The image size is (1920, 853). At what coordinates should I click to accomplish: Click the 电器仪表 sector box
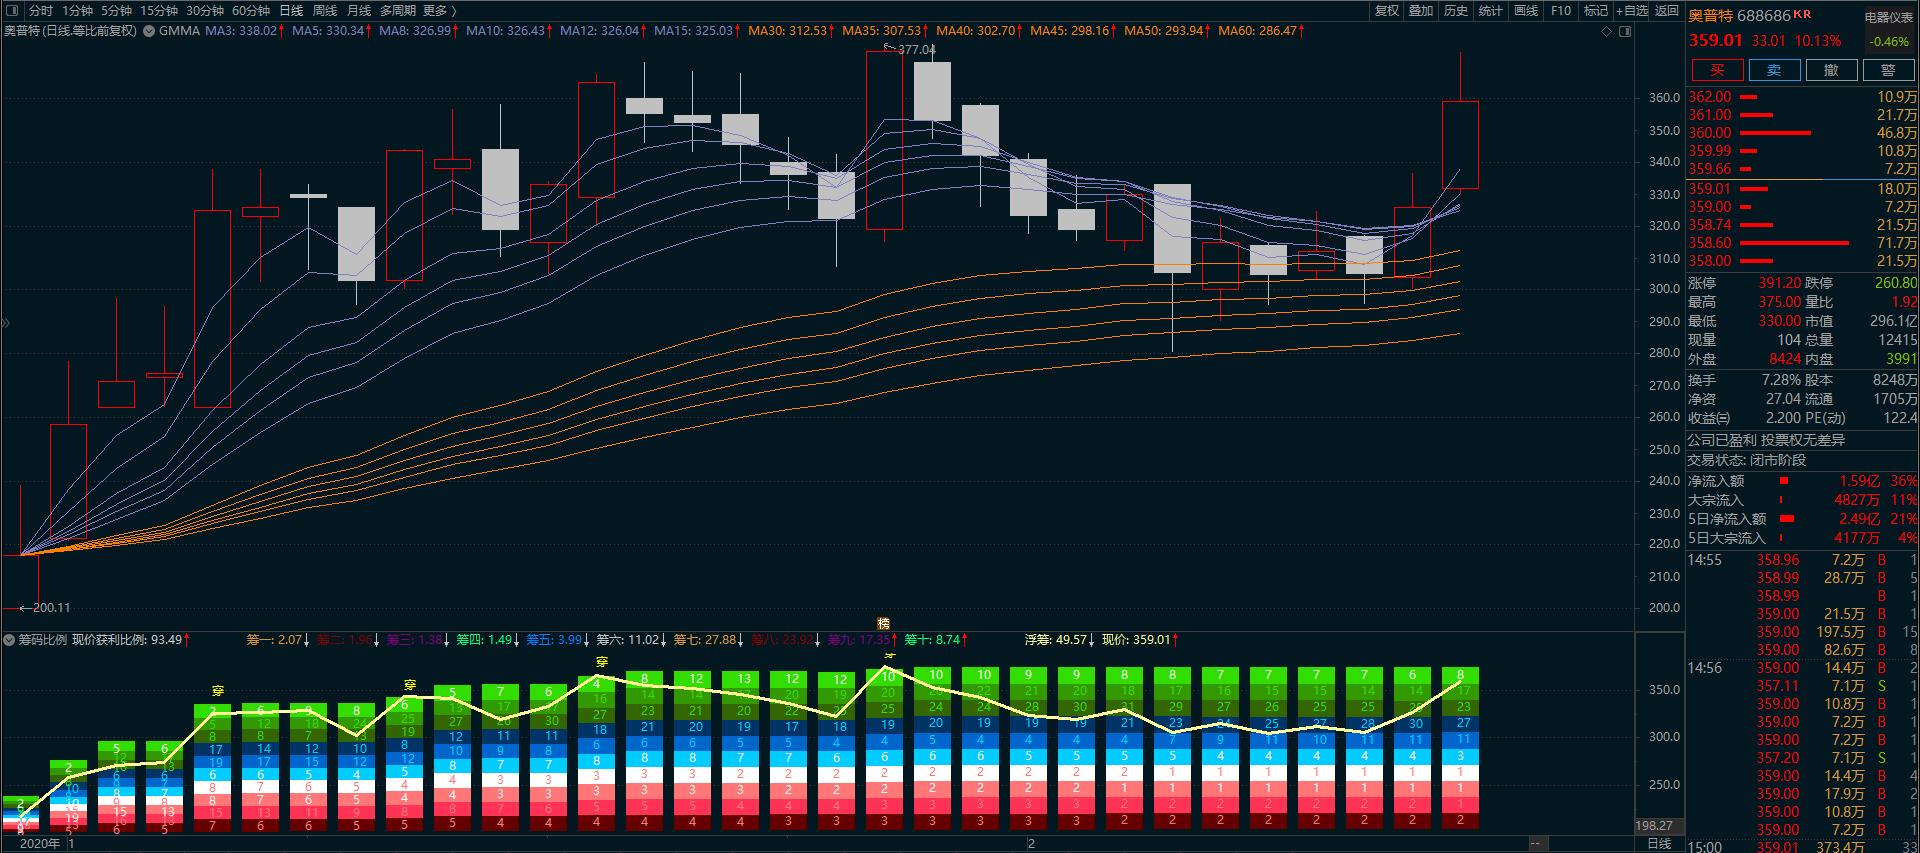tap(1888, 17)
